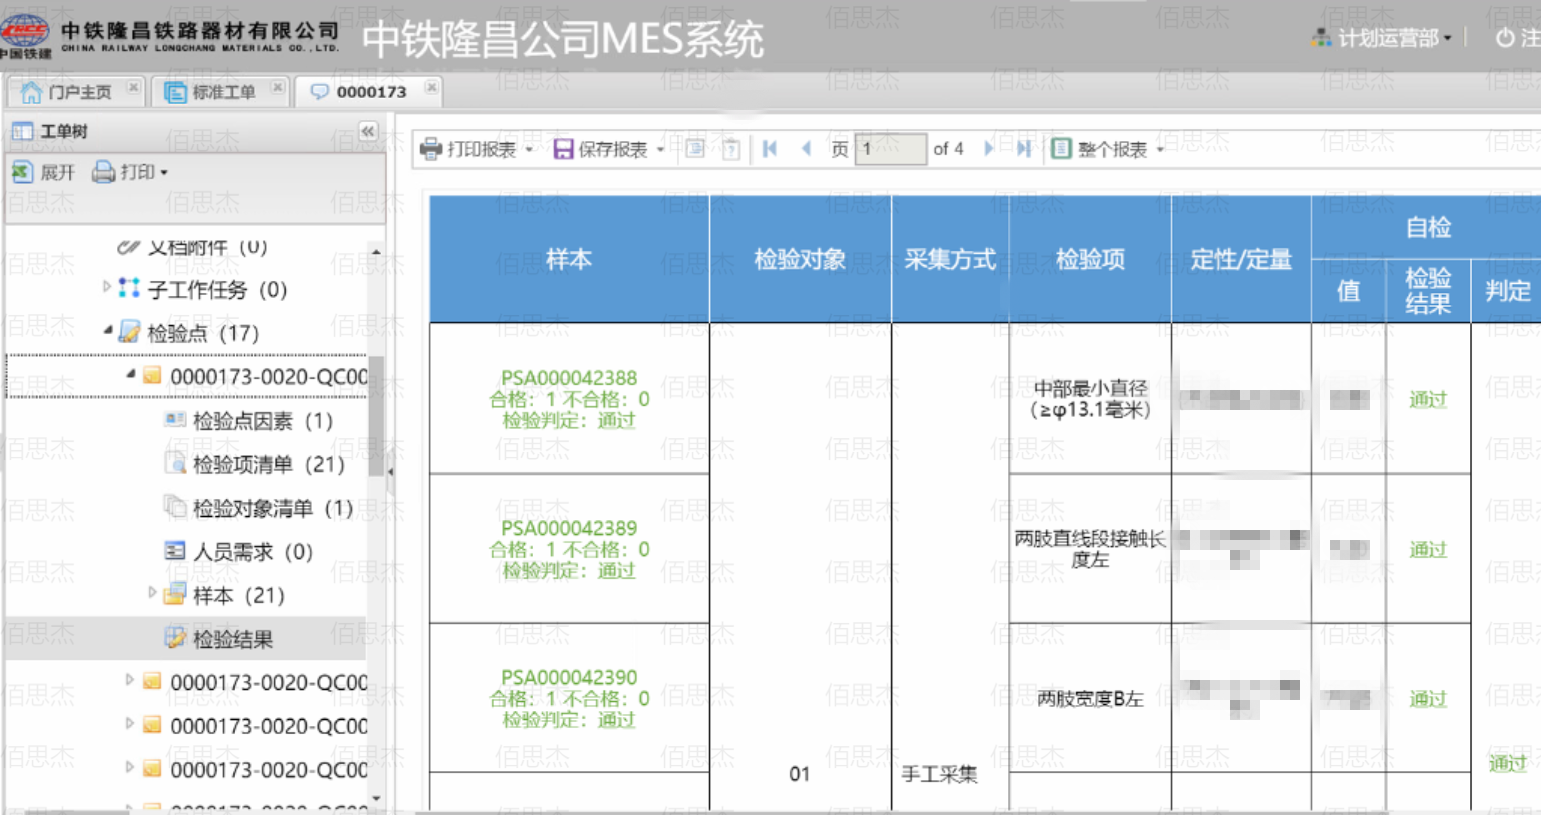Open 检验对象清单 (1) in the tree
Viewport: 1541px width, 815px height.
coord(273,508)
